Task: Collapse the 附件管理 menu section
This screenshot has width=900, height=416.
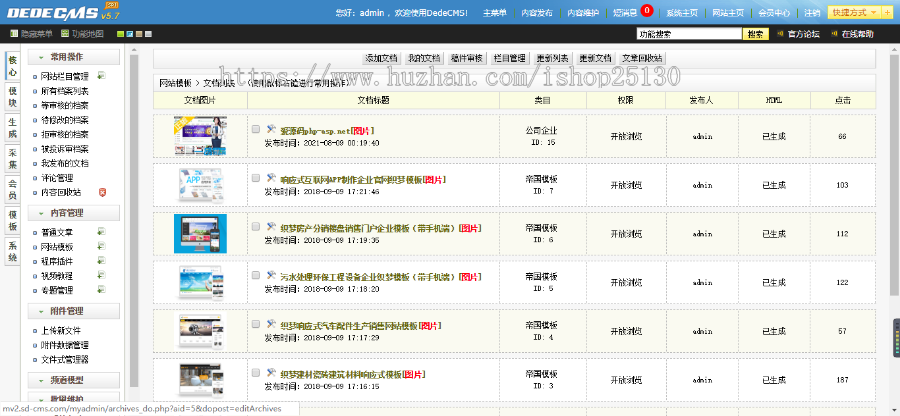Action: [74, 311]
